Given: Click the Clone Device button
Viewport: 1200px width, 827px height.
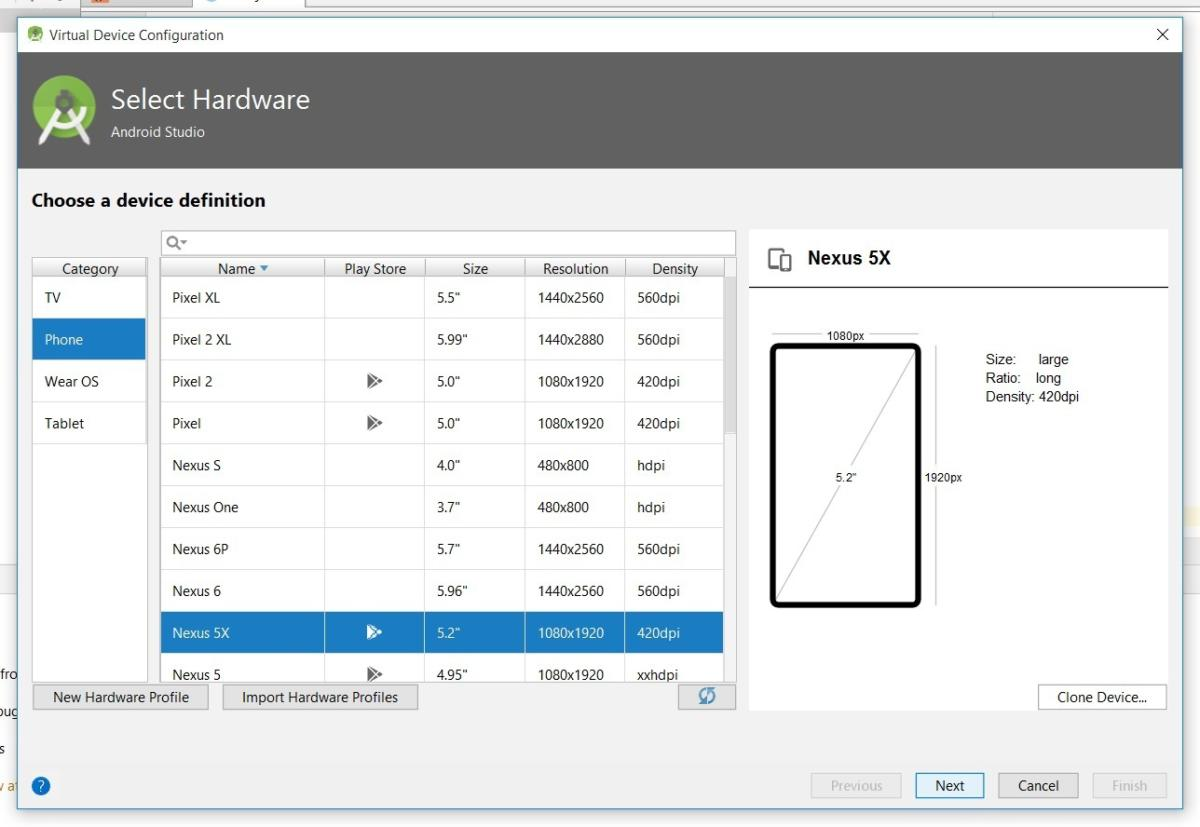Looking at the screenshot, I should (x=1102, y=697).
